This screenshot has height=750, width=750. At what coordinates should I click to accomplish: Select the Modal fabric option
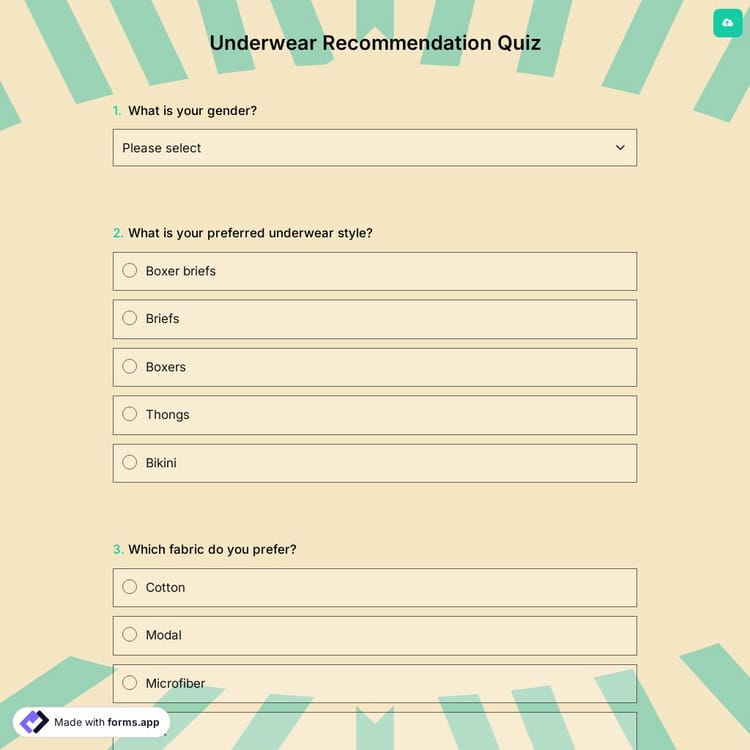(130, 634)
